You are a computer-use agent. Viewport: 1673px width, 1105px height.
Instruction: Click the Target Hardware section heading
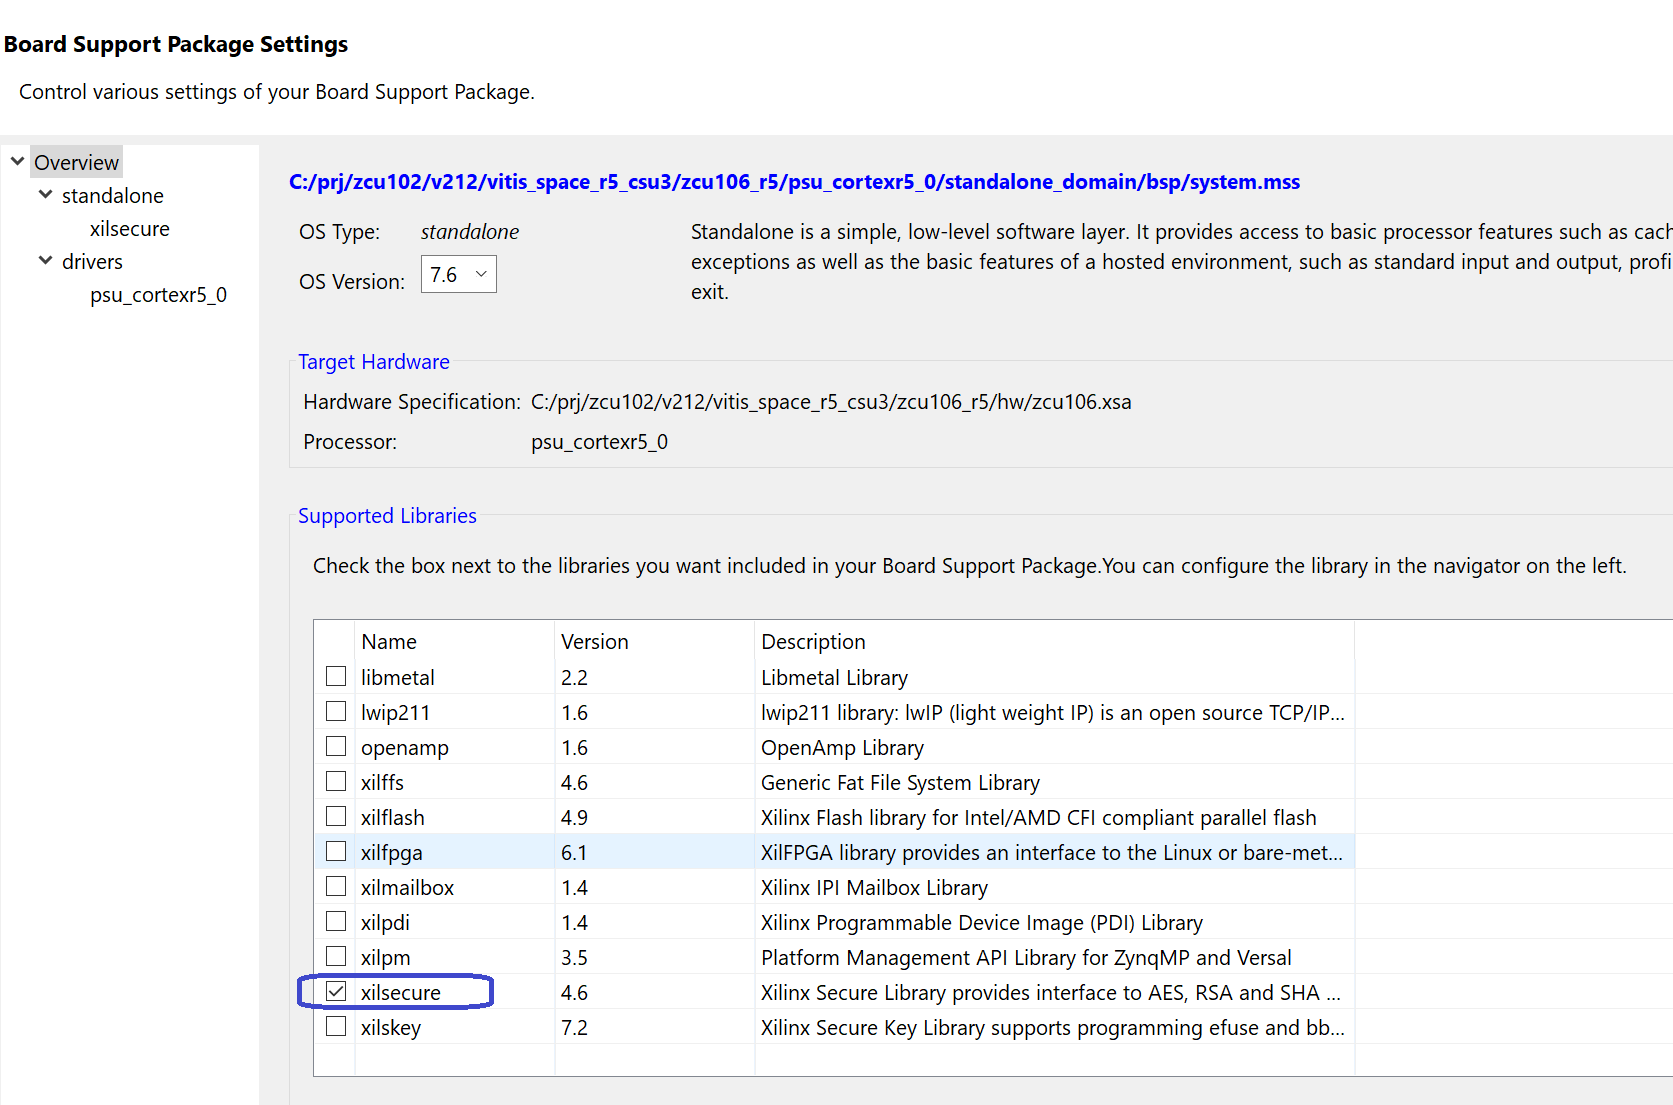point(374,362)
